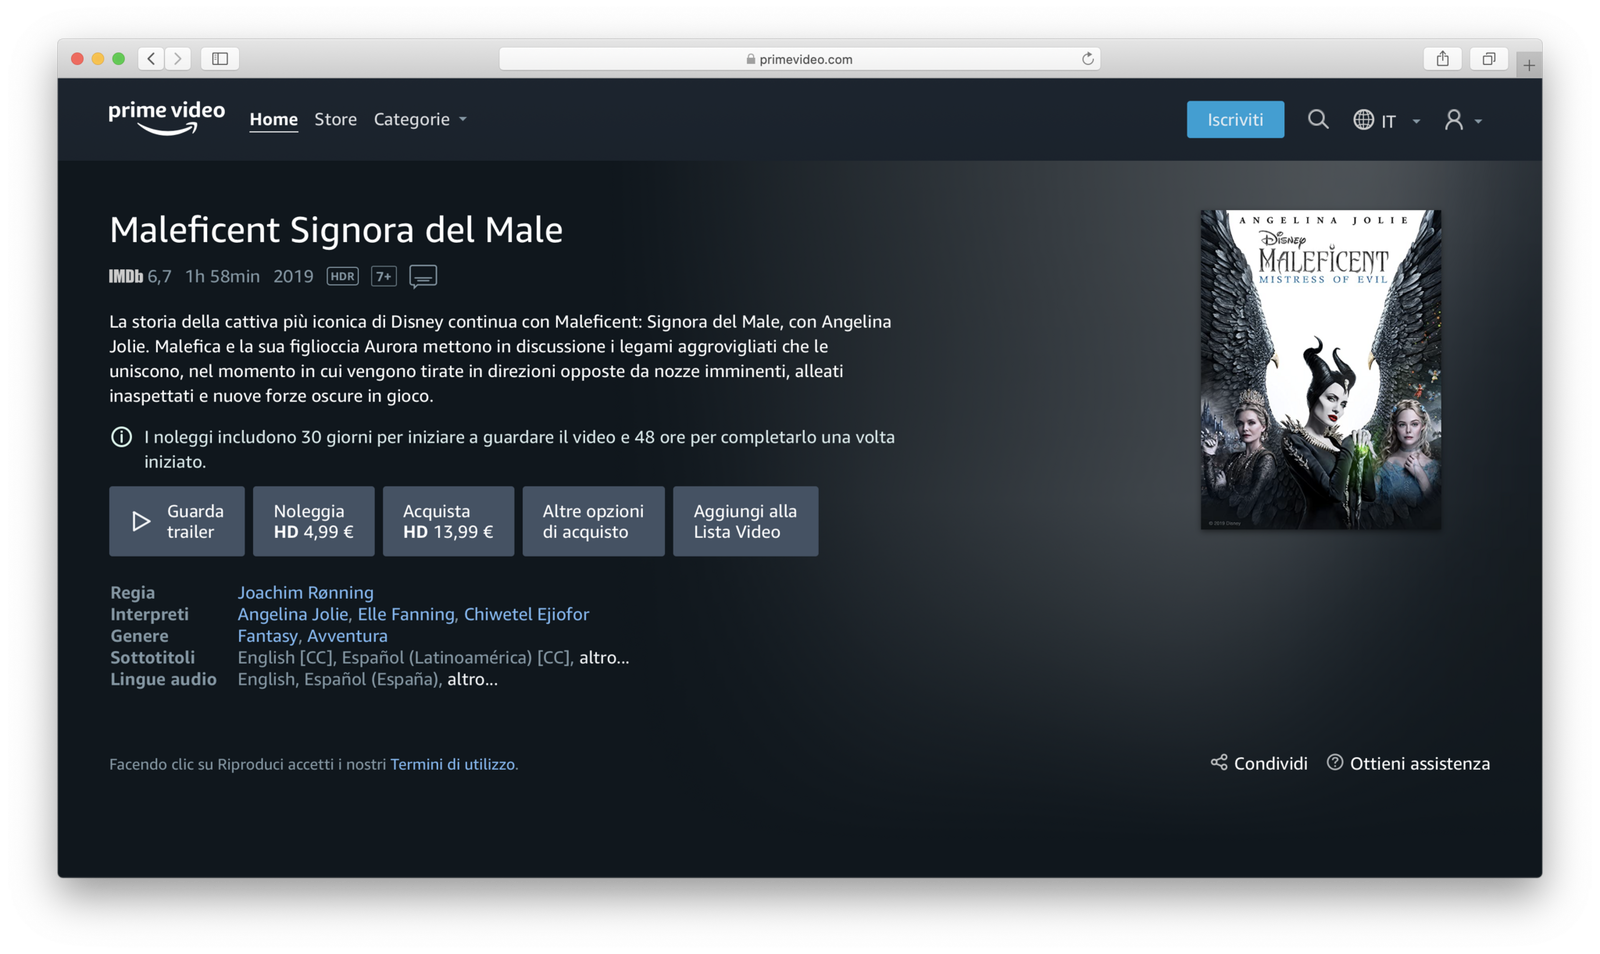Open Termini di utilizzo link
Viewport: 1600px width, 954px height.
tap(453, 764)
